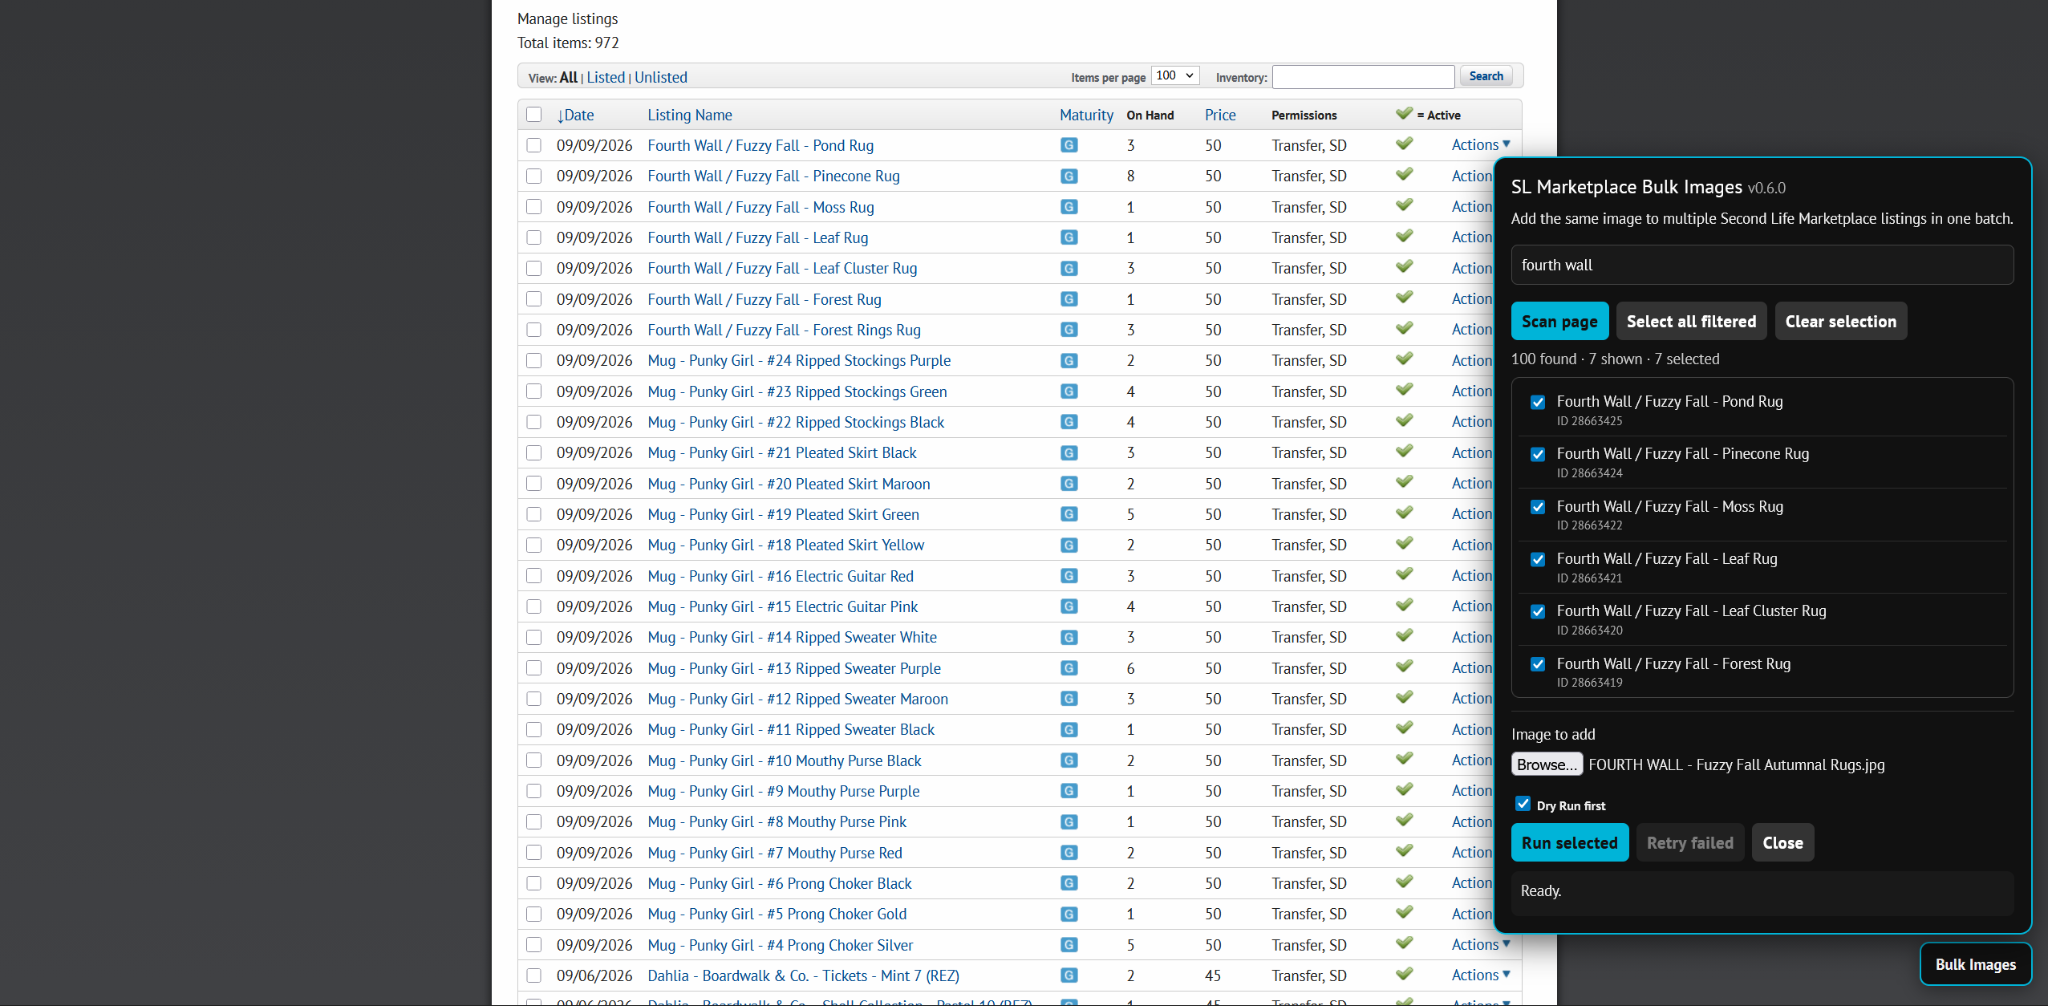Click the floating Bulk Images button
The height and width of the screenshot is (1006, 2048).
1975,964
